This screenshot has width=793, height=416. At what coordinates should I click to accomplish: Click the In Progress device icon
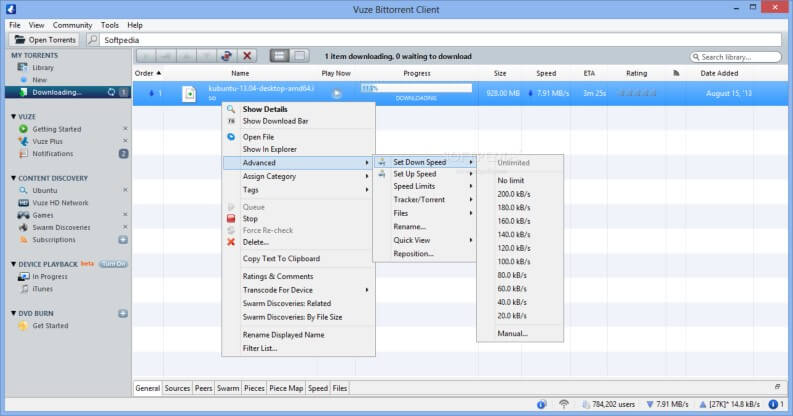[x=23, y=276]
